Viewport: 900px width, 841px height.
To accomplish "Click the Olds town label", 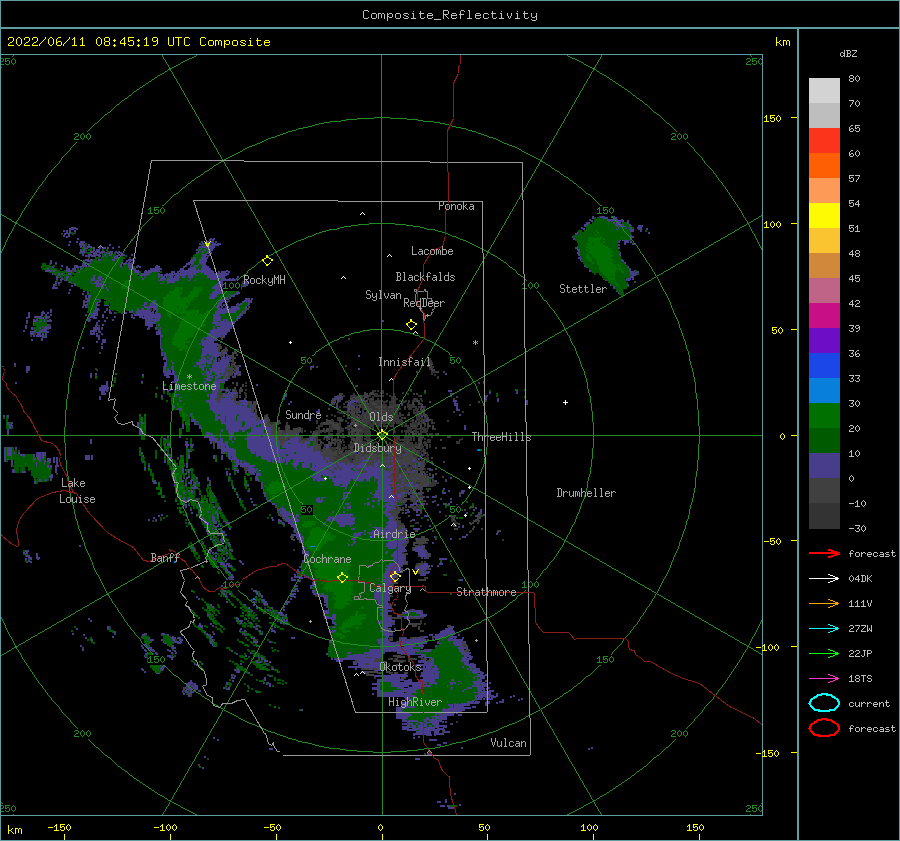I will tap(381, 417).
